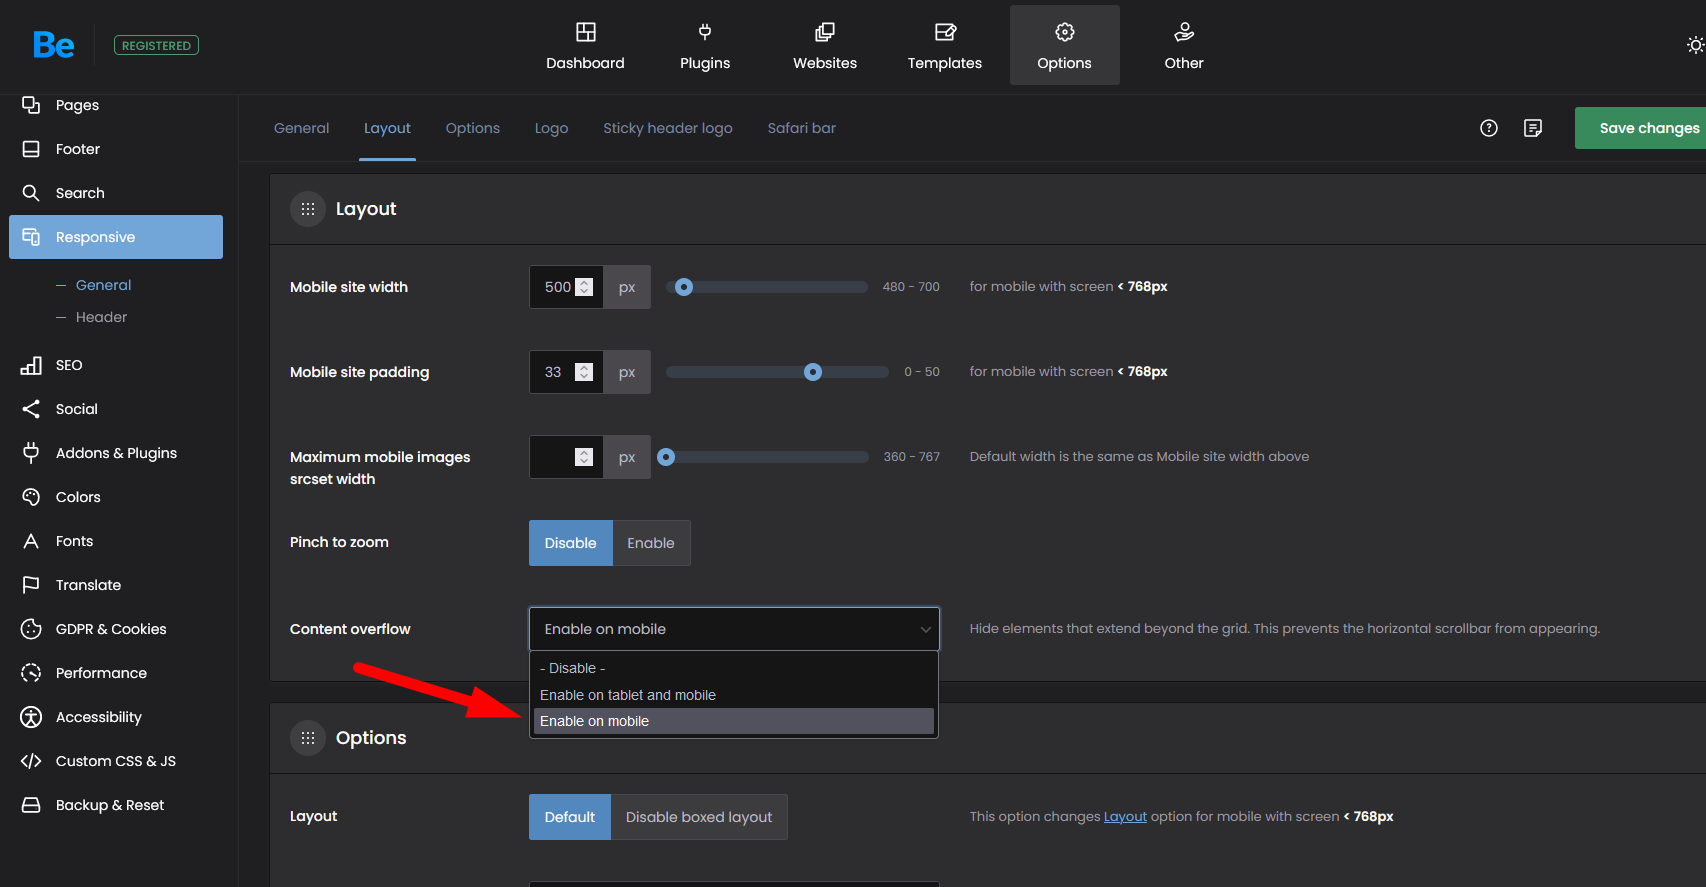
Task: Click the Maximum mobile images srcset width field
Action: coord(566,457)
